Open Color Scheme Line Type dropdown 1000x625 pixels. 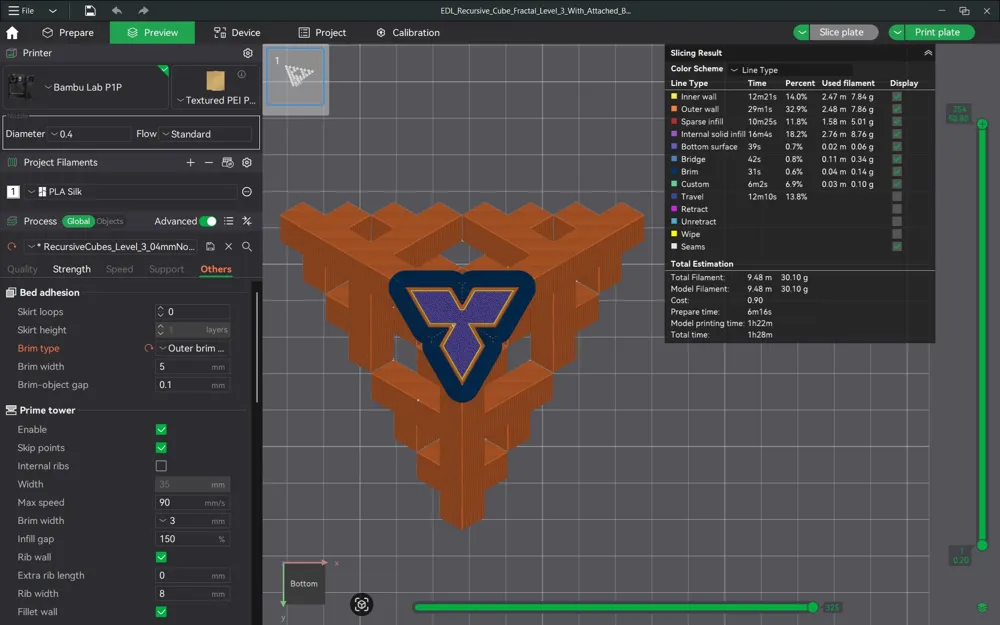click(791, 70)
